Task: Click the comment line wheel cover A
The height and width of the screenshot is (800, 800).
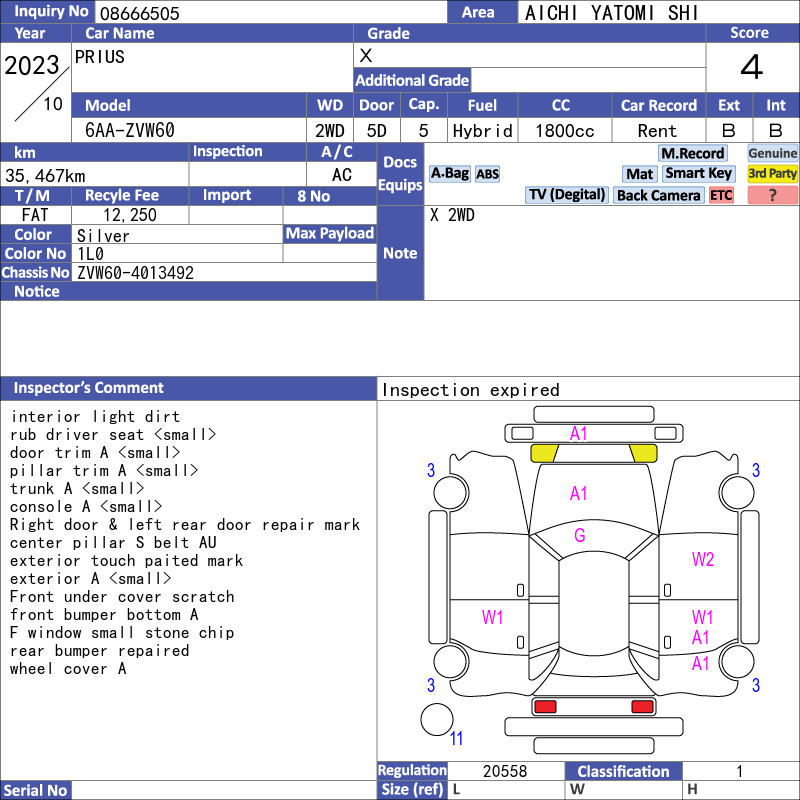Action: coord(68,669)
